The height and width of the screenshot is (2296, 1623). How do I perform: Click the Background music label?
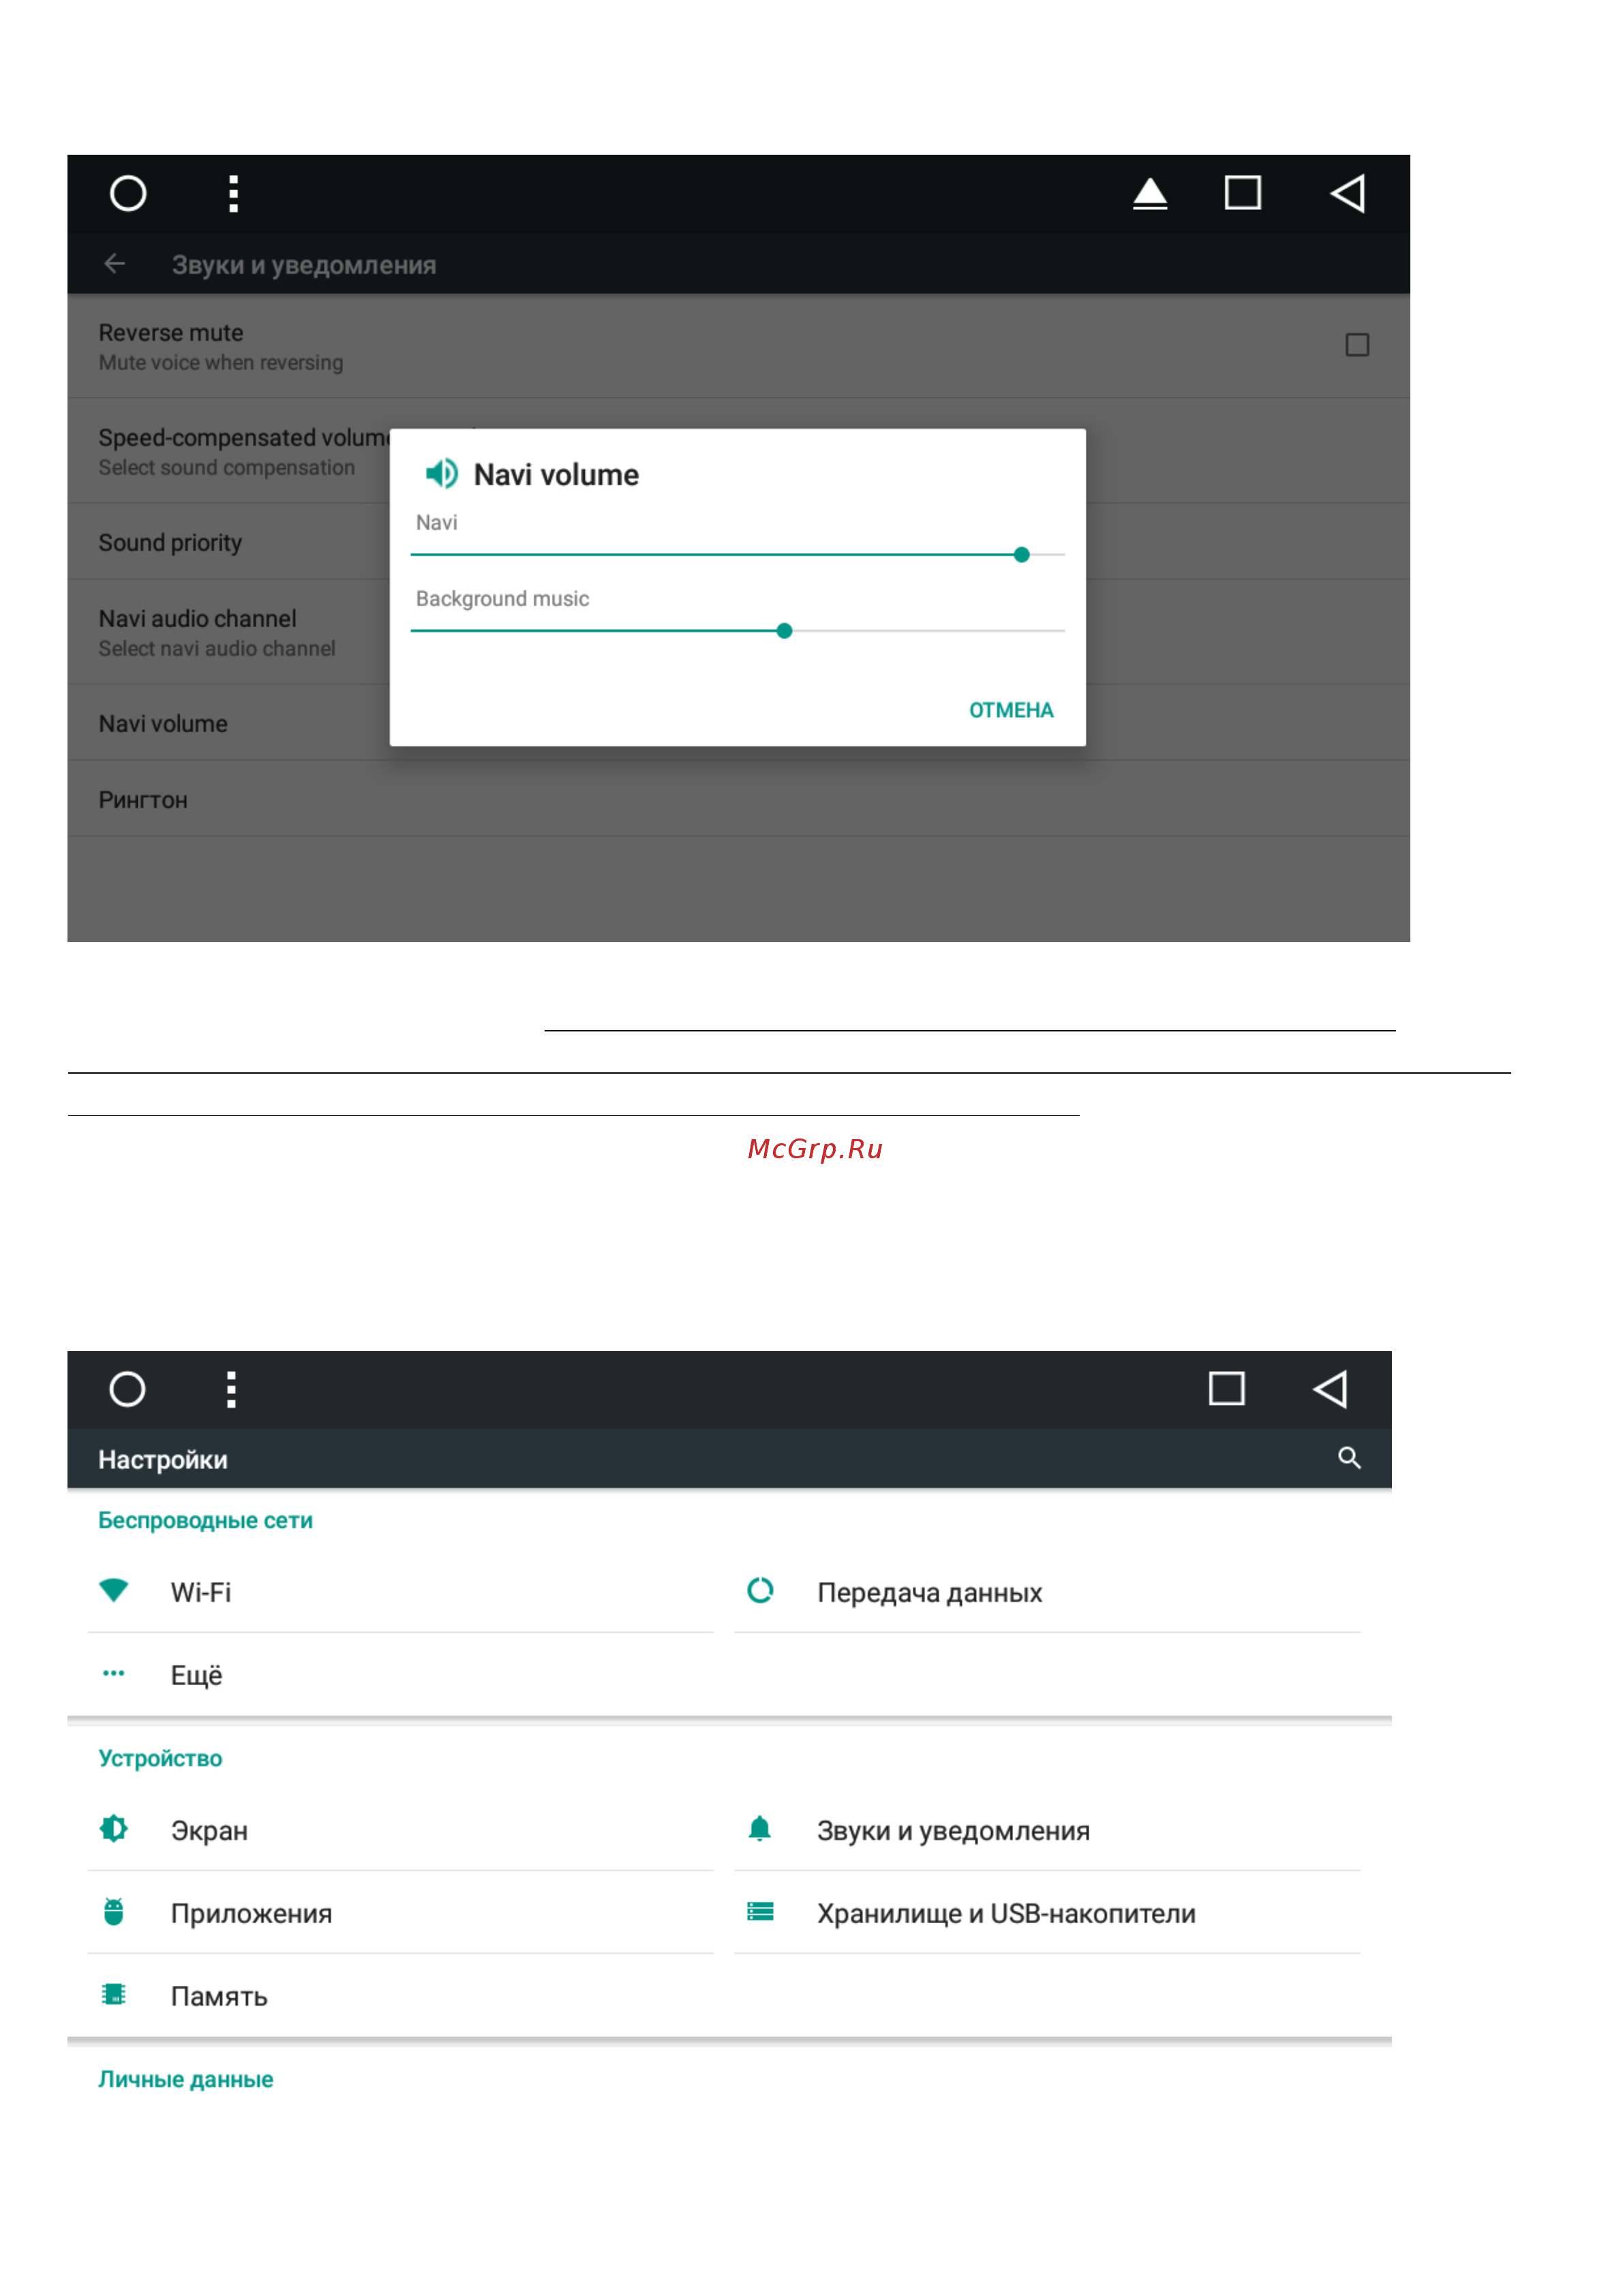(502, 598)
